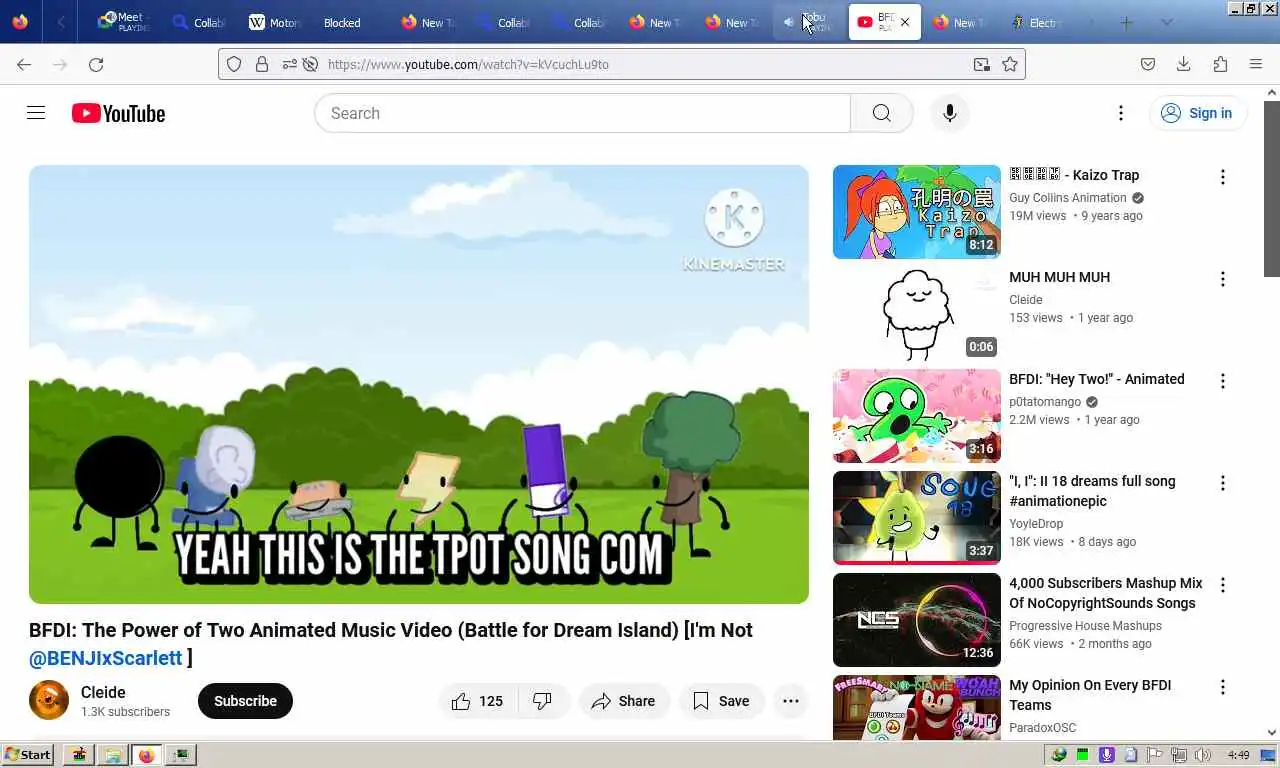This screenshot has width=1280, height=768.
Task: Open network tray icon
Action: pyautogui.click(x=1179, y=755)
